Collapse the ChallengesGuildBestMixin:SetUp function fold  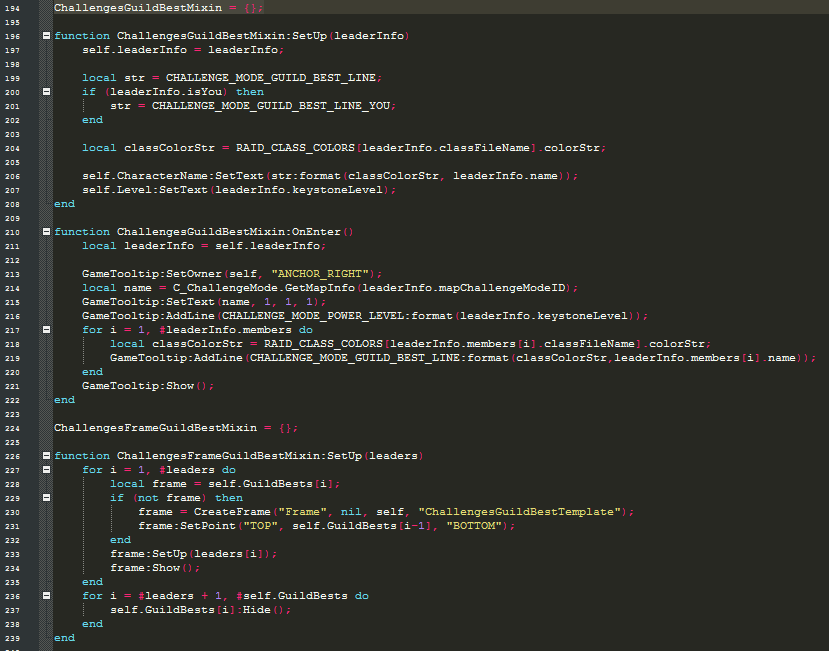click(46, 36)
